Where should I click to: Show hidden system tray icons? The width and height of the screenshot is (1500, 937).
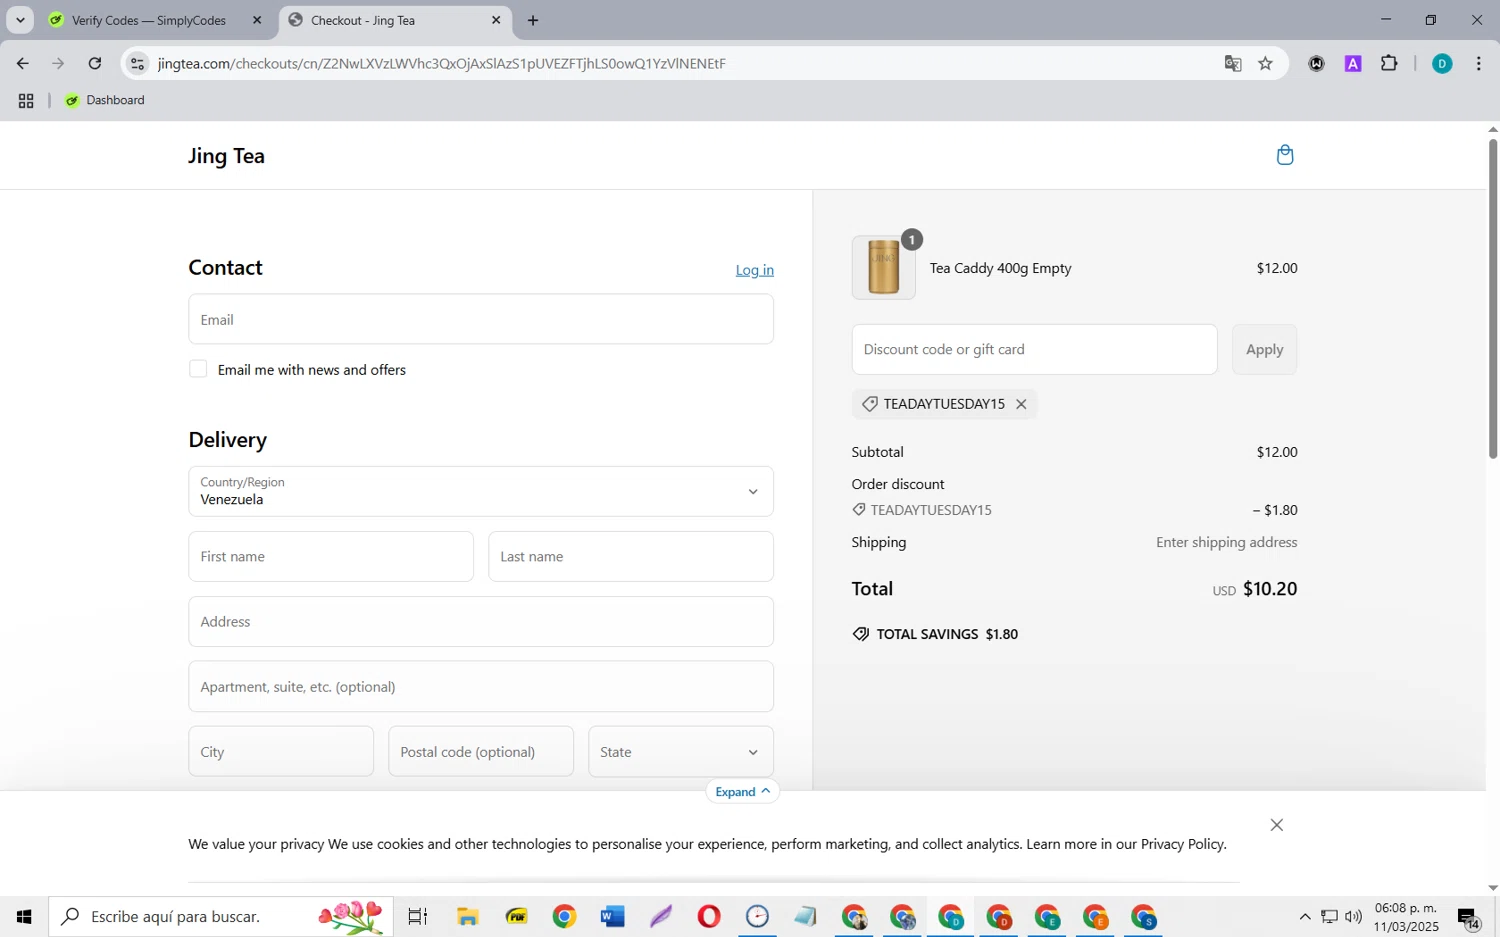click(x=1305, y=916)
